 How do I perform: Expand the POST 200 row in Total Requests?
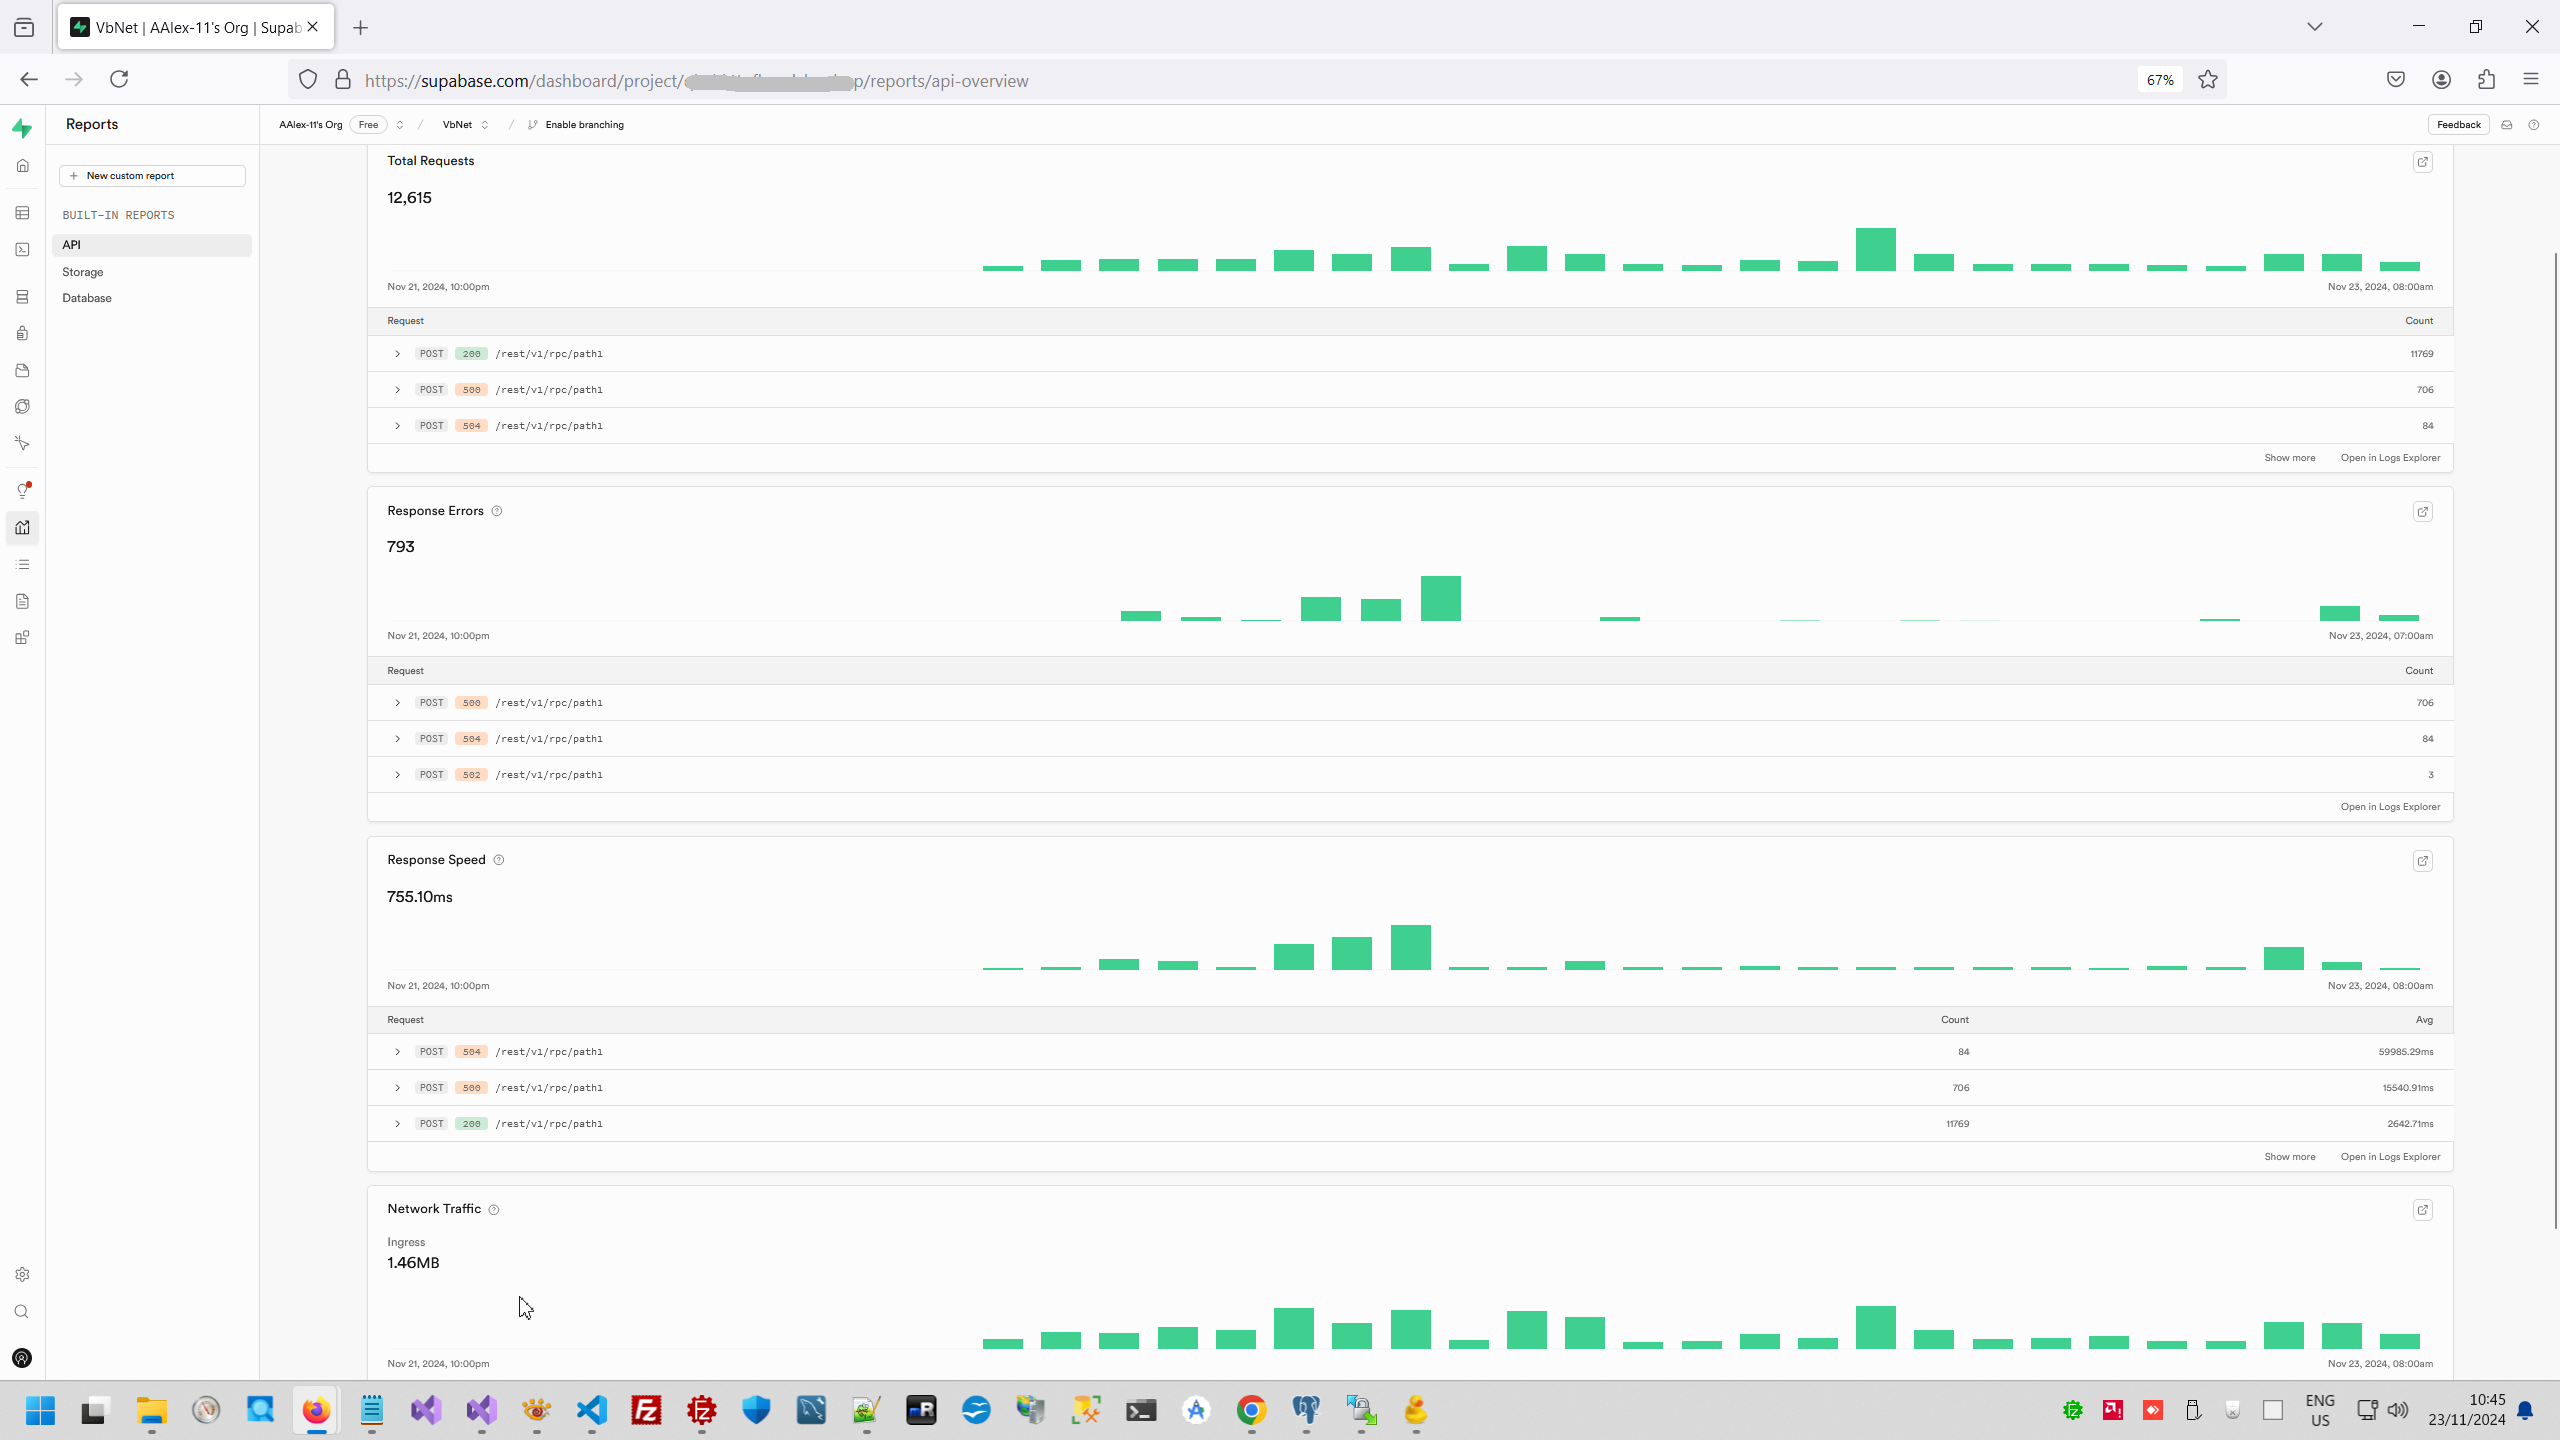tap(397, 354)
